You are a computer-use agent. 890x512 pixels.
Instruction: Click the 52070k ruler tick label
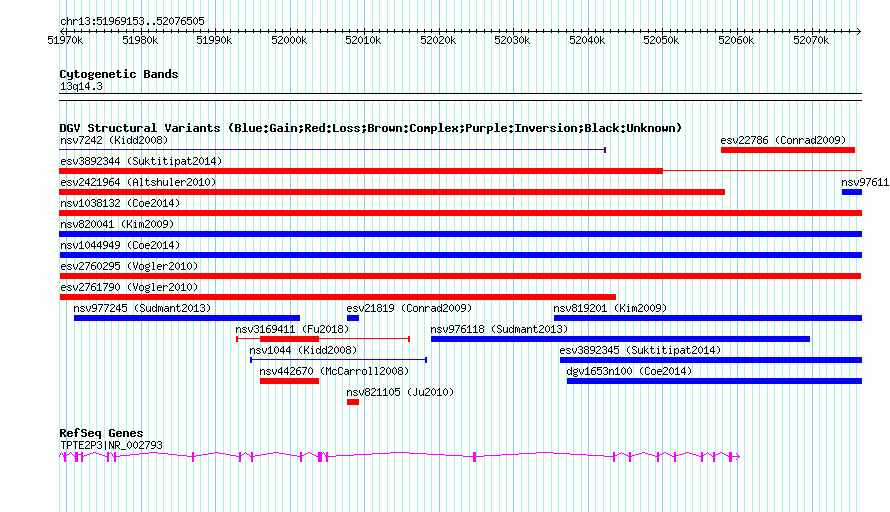point(811,40)
